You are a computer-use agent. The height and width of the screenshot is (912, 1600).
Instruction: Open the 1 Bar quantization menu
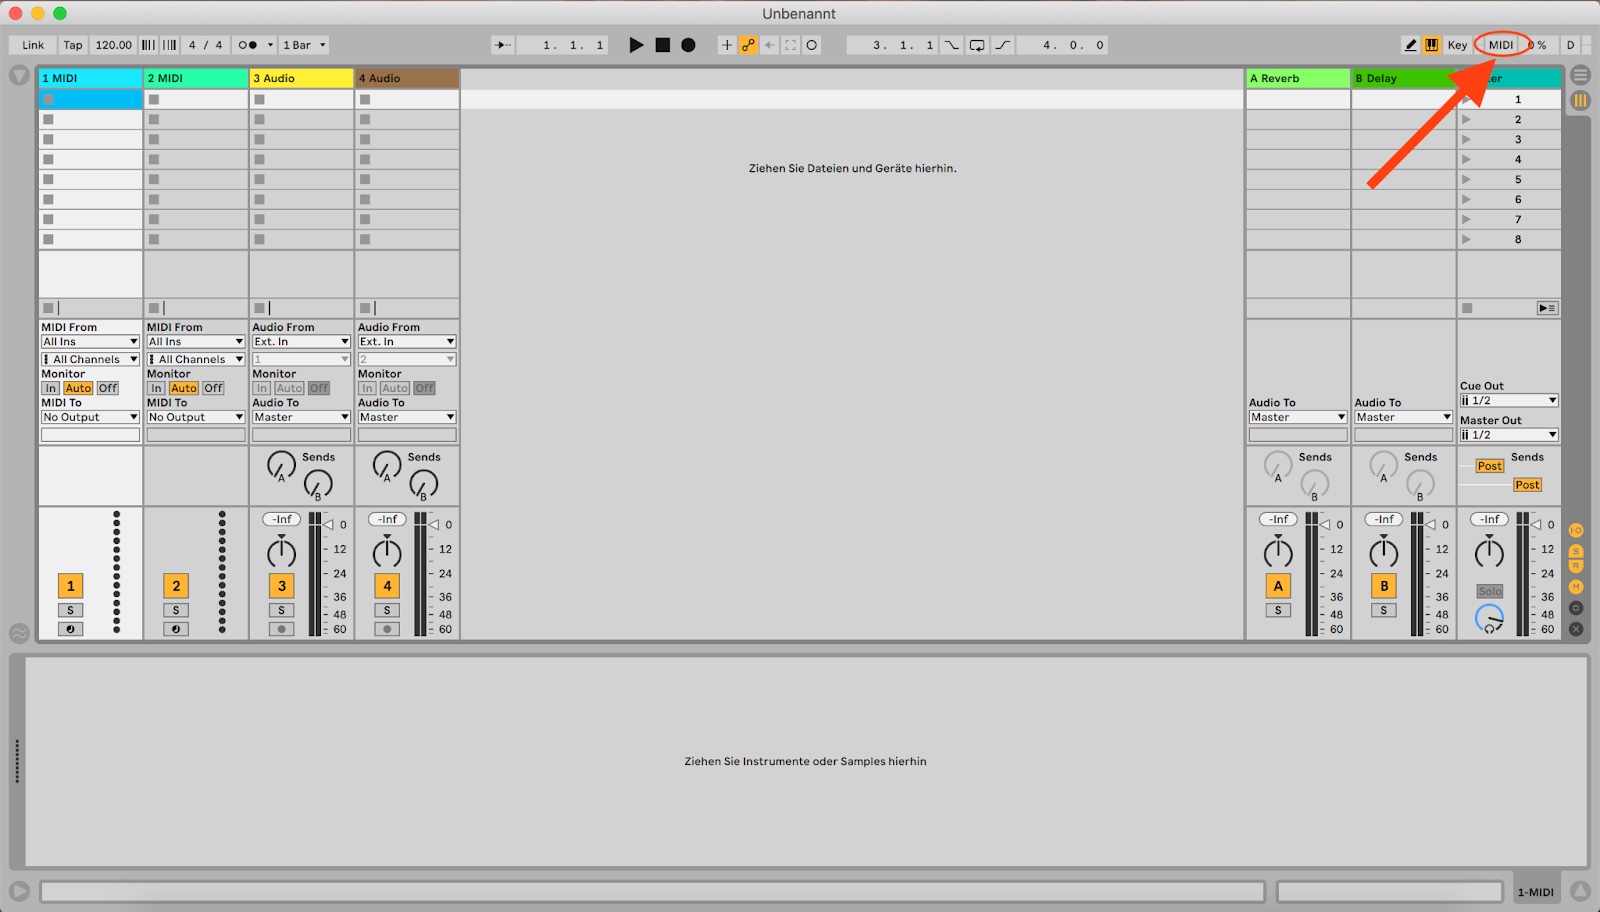click(304, 45)
